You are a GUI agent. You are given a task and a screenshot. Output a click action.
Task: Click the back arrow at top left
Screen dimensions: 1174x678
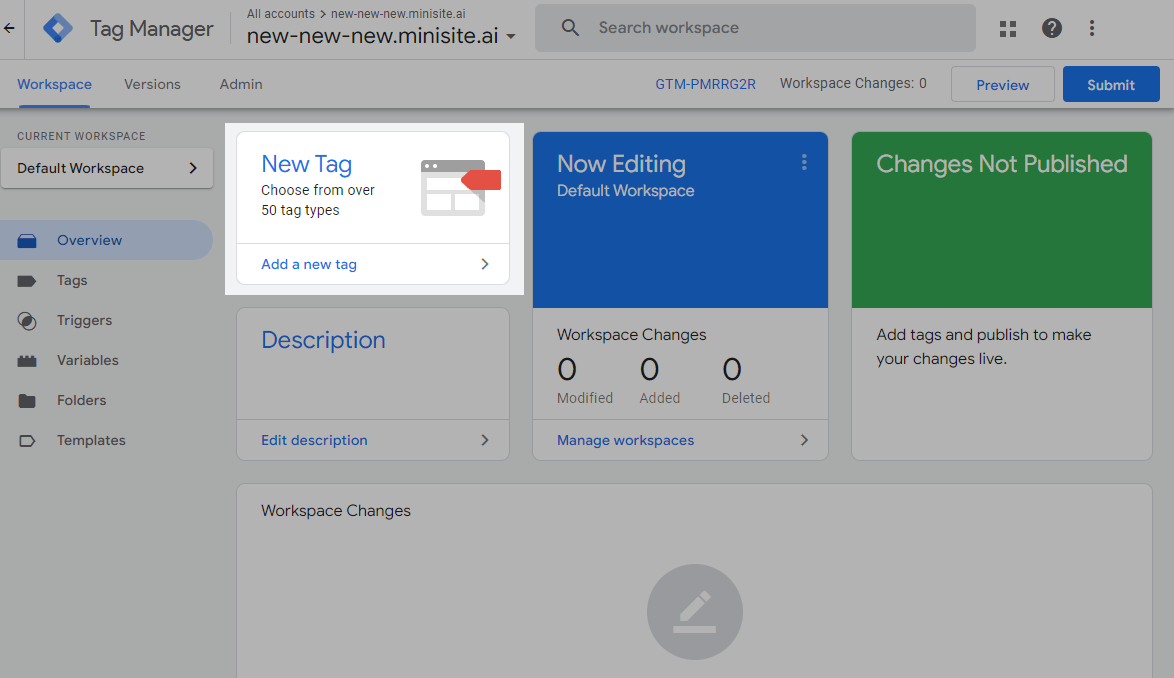(11, 28)
